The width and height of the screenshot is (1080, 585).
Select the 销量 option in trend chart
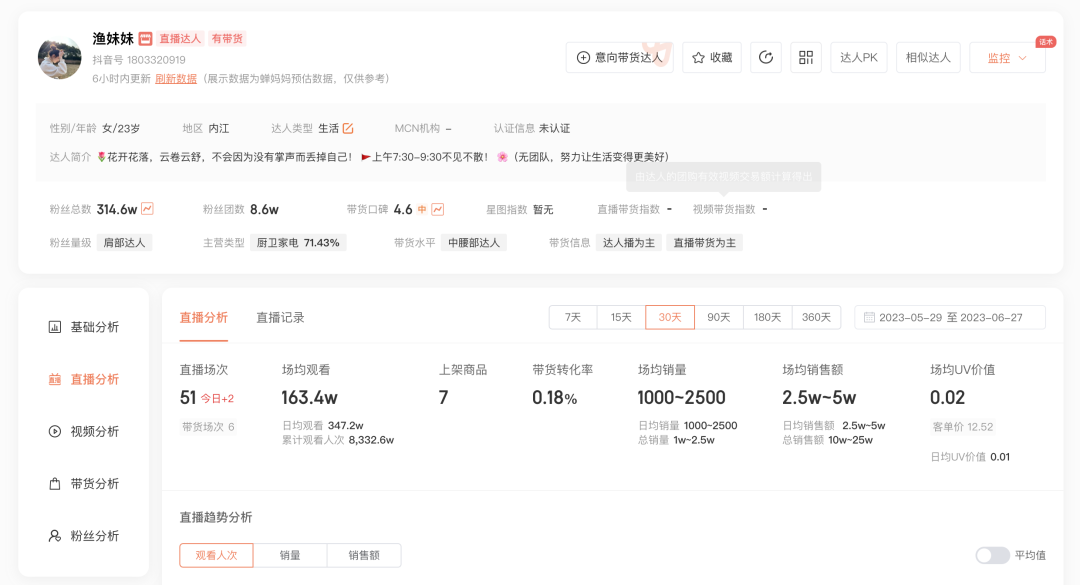pyautogui.click(x=288, y=555)
